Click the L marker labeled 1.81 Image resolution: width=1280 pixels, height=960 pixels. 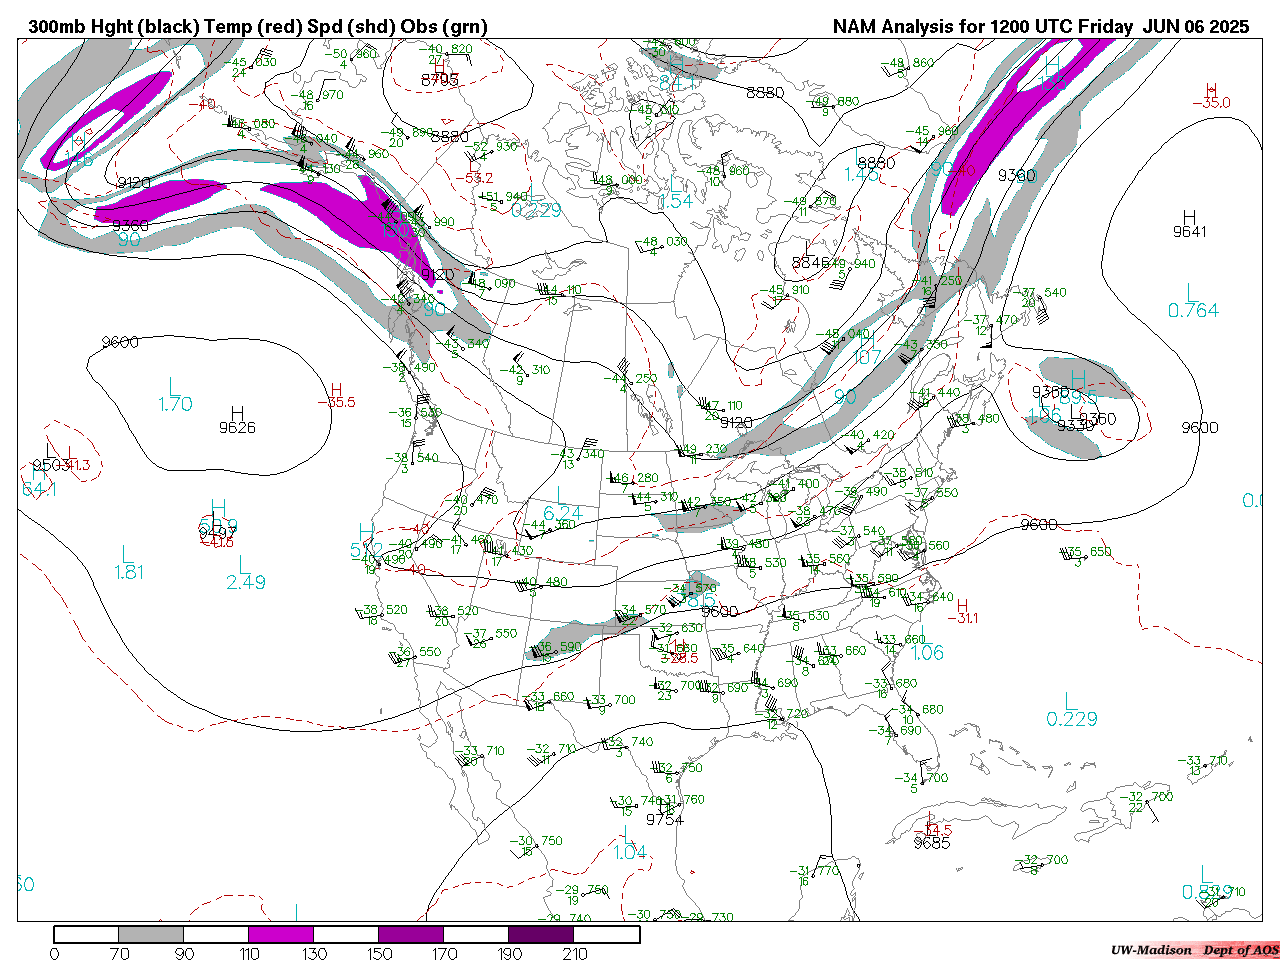(127, 555)
